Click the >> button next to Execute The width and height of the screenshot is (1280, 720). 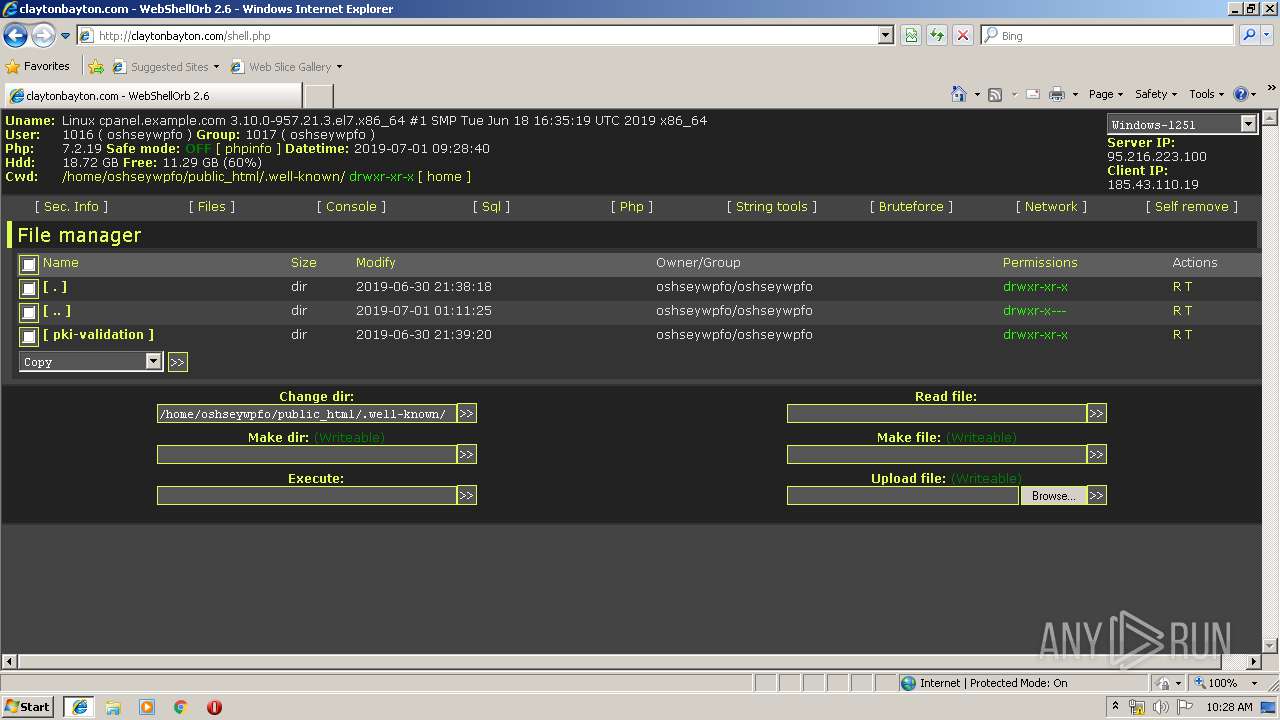click(x=467, y=495)
